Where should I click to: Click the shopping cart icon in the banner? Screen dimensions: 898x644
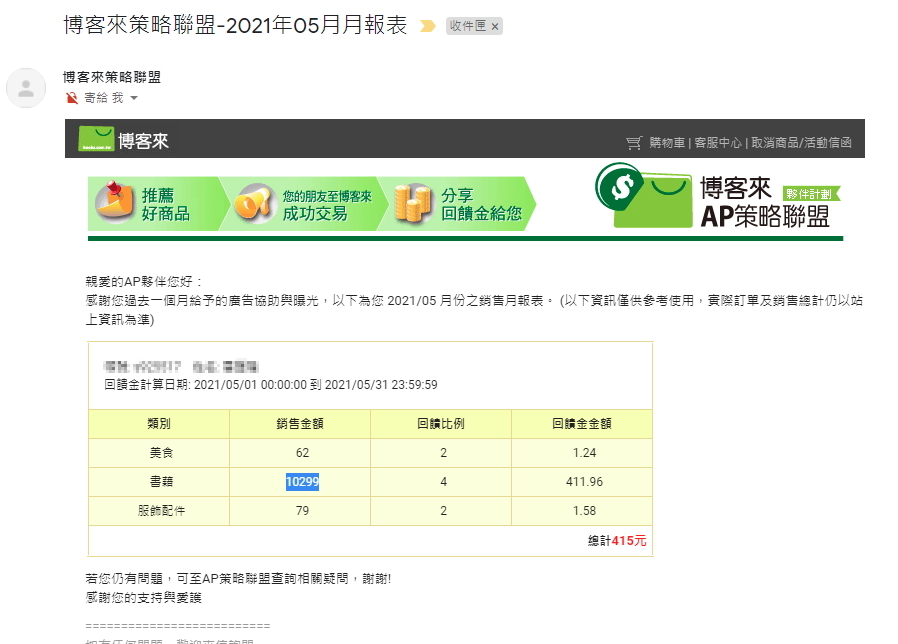click(x=634, y=143)
